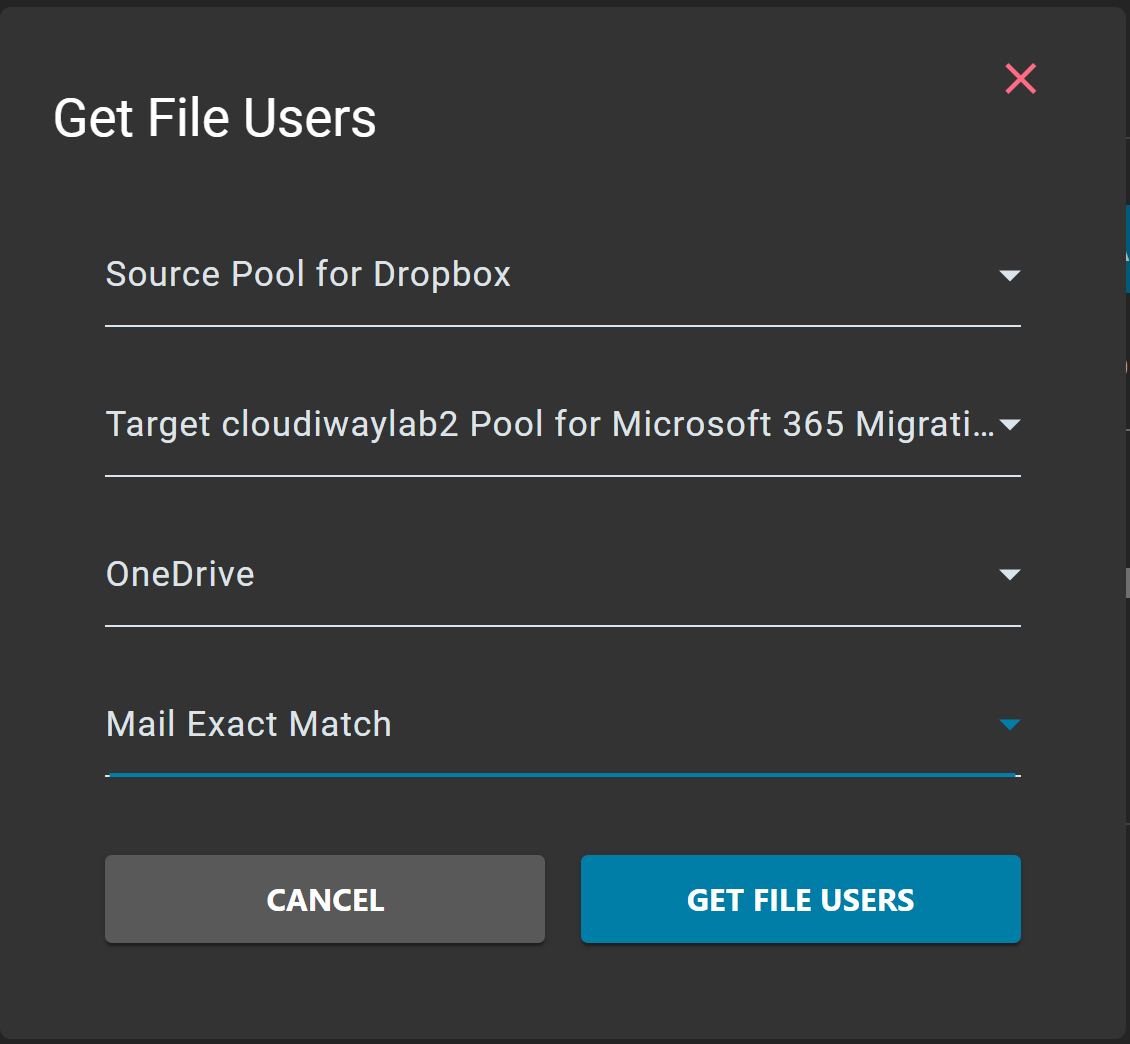Image resolution: width=1130 pixels, height=1044 pixels.
Task: Close the Get File Users dialog
Action: pyautogui.click(x=1020, y=79)
